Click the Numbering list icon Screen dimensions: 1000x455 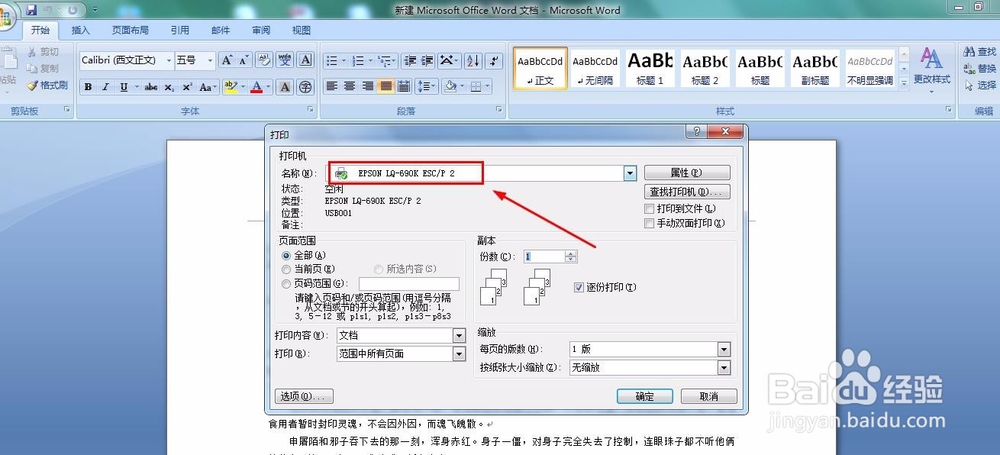(x=358, y=61)
